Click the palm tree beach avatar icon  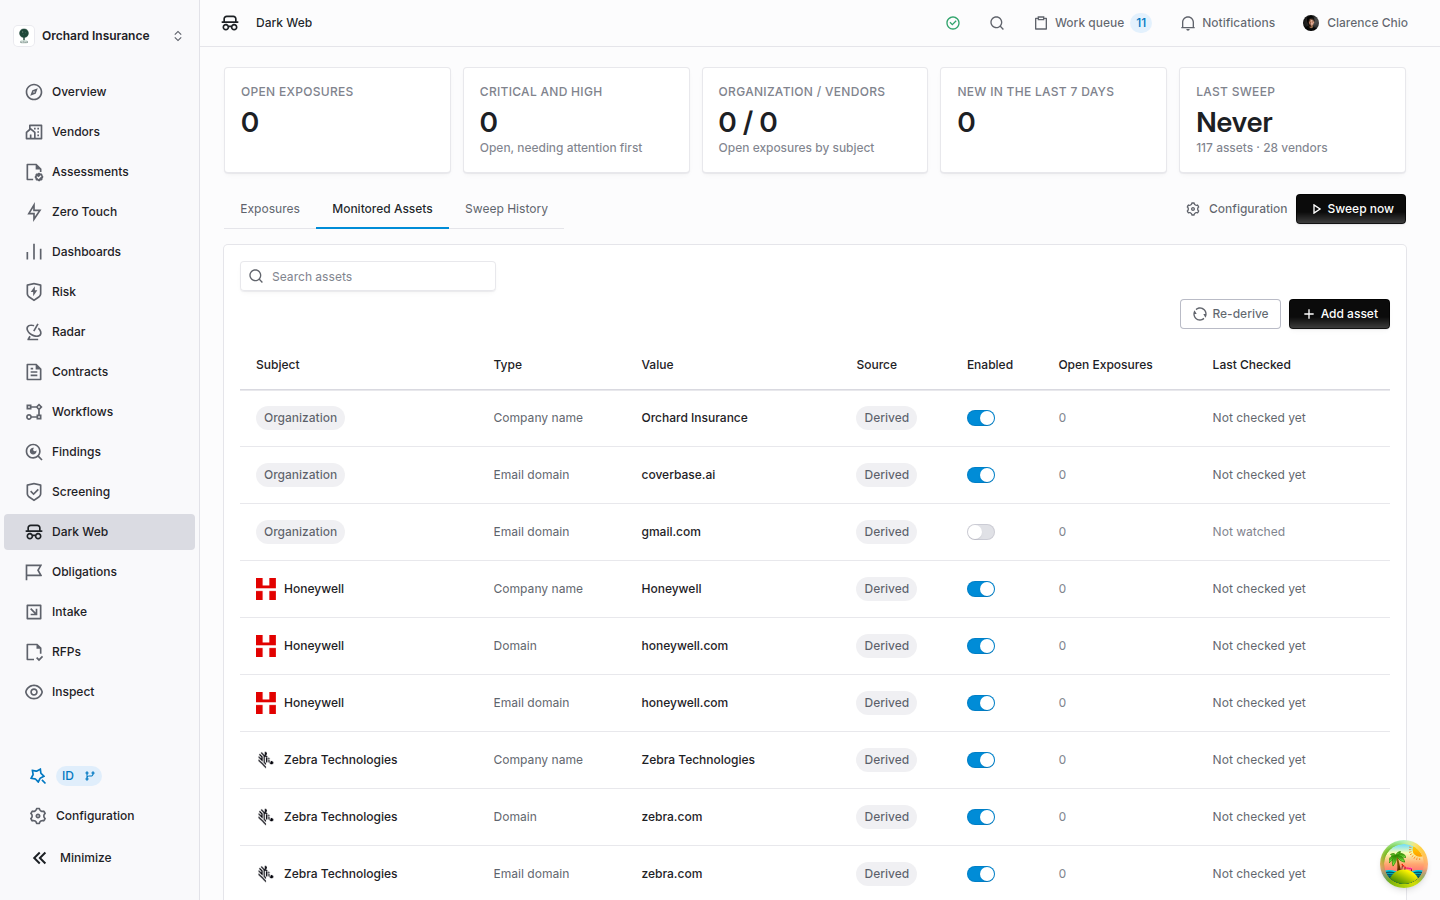click(1404, 864)
